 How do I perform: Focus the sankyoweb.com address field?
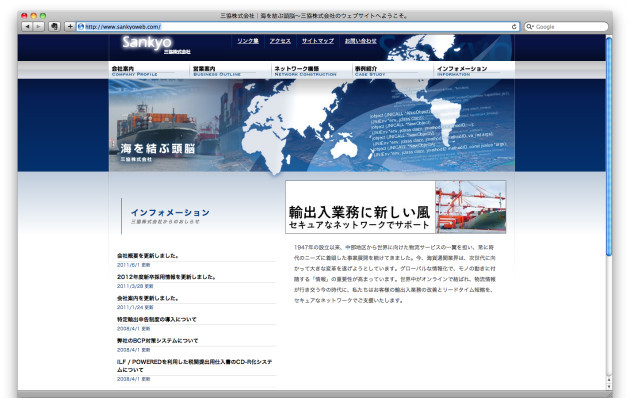[297, 27]
